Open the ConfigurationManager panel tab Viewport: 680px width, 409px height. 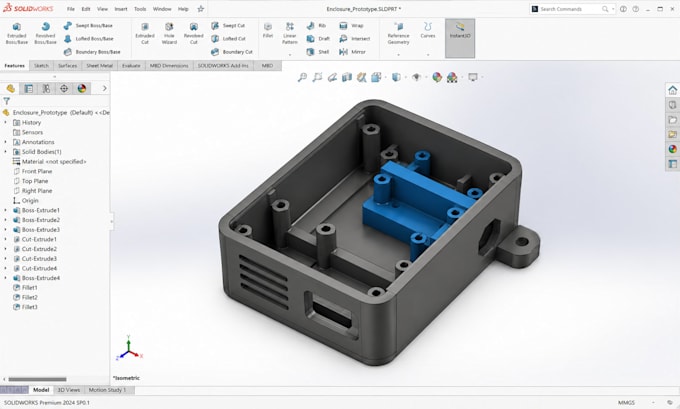[46, 88]
